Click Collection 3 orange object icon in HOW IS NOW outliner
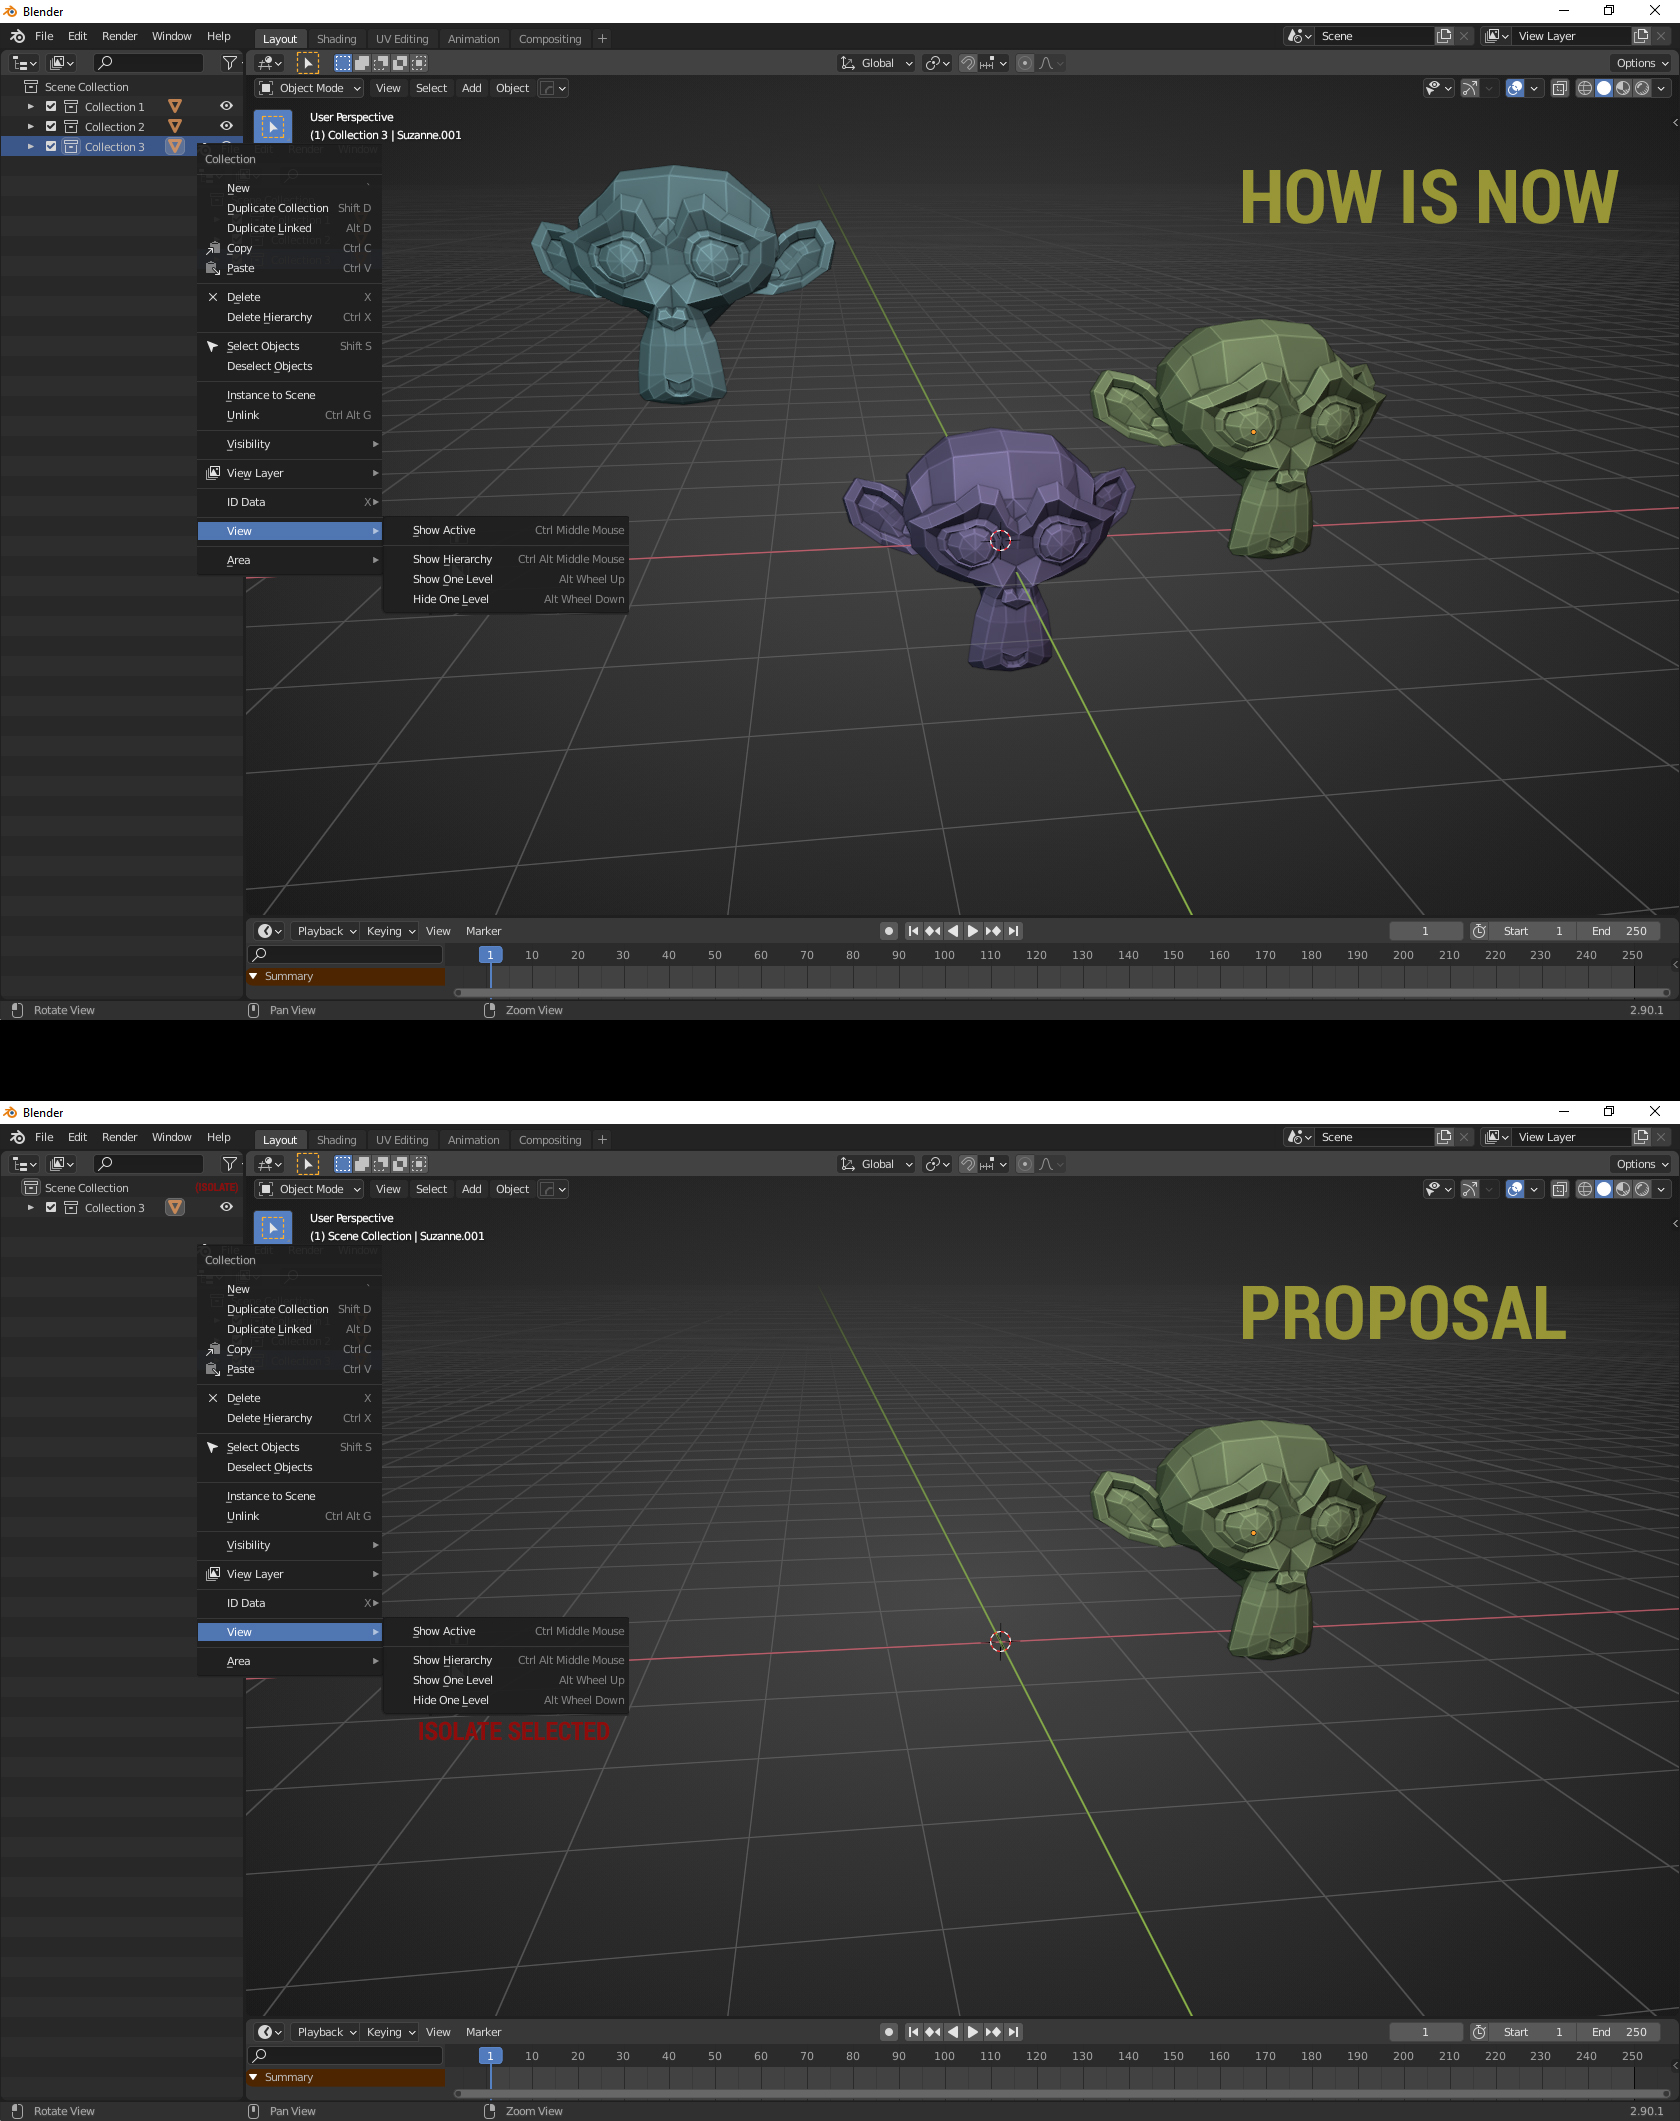 pyautogui.click(x=175, y=146)
